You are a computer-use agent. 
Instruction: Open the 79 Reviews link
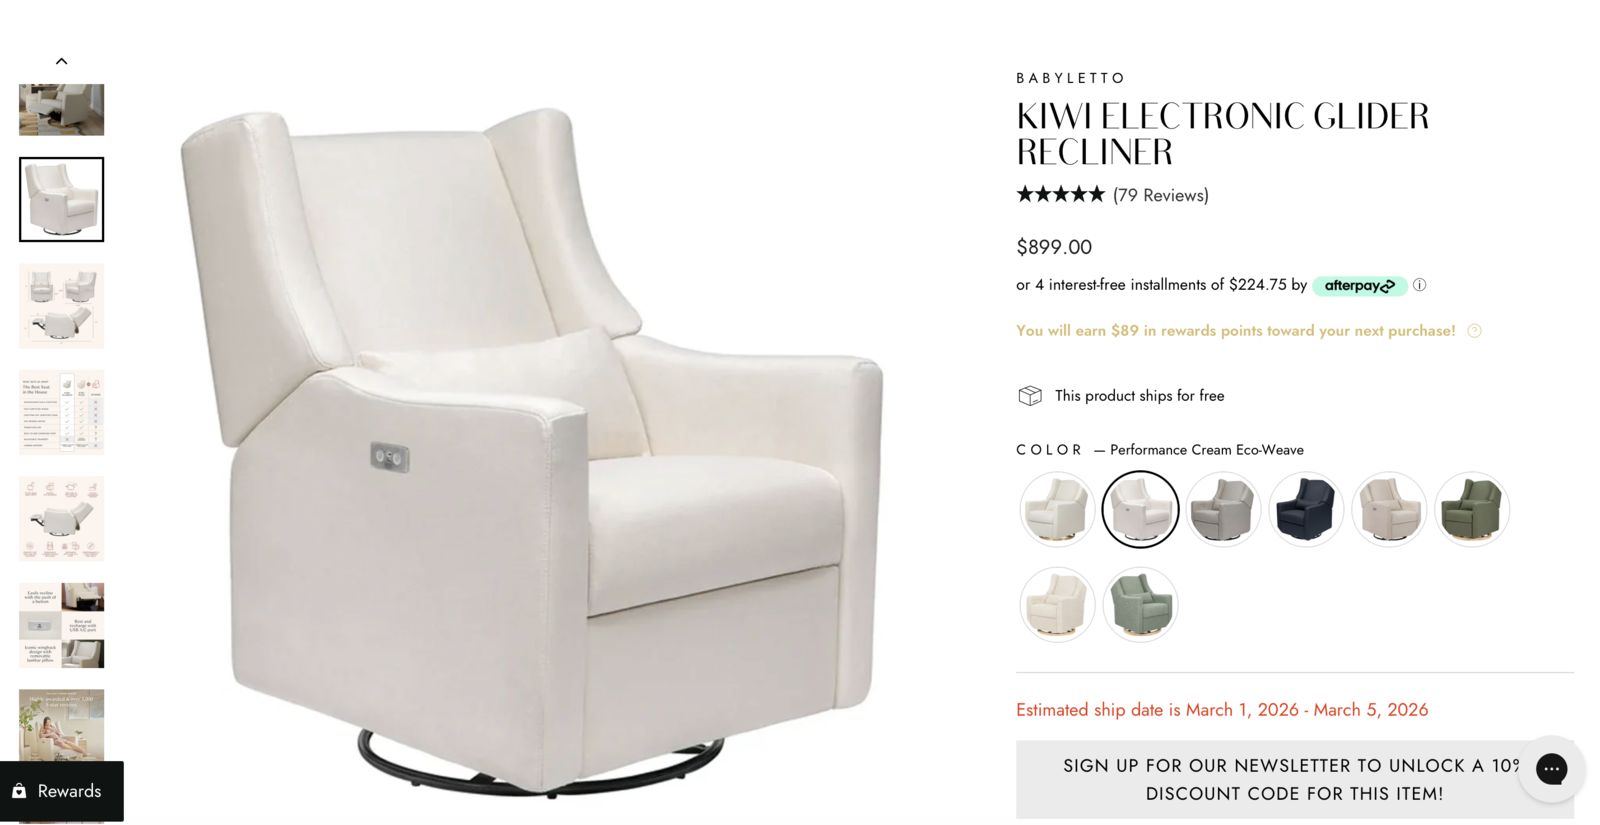coord(1160,195)
